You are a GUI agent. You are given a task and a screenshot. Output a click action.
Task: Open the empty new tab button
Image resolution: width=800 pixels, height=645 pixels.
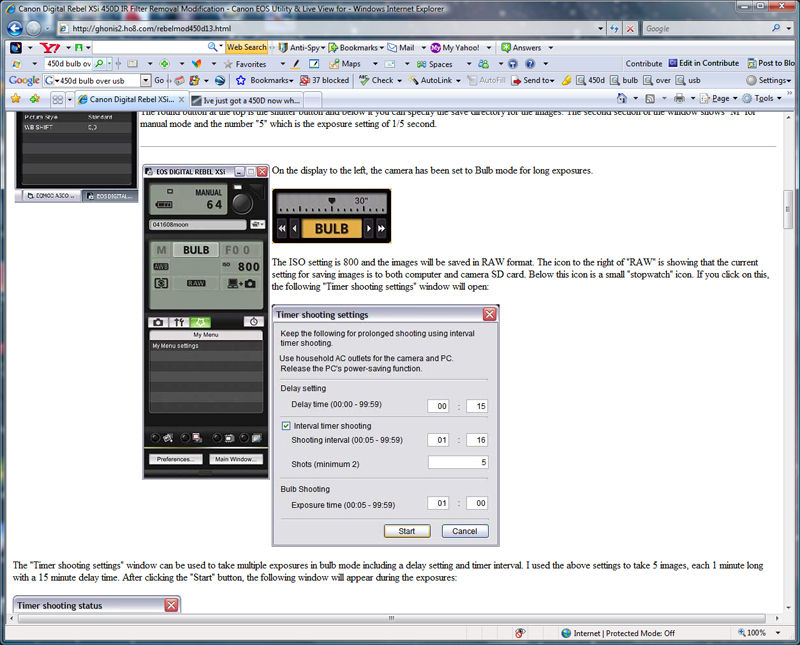click(x=313, y=101)
